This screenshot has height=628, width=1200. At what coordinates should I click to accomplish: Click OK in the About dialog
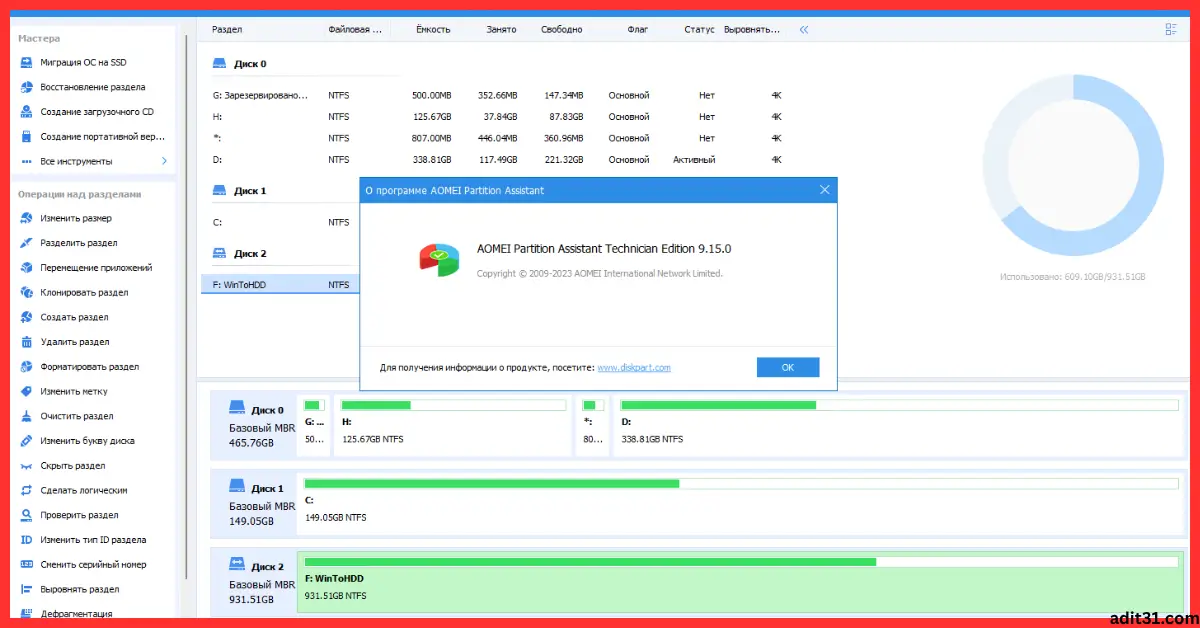pos(788,367)
